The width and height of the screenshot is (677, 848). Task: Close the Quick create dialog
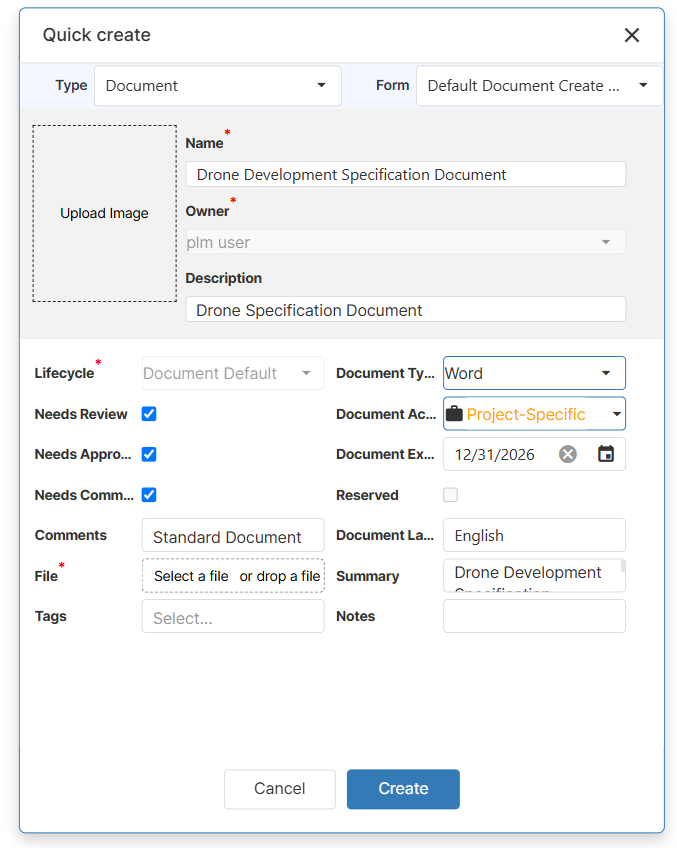632,36
